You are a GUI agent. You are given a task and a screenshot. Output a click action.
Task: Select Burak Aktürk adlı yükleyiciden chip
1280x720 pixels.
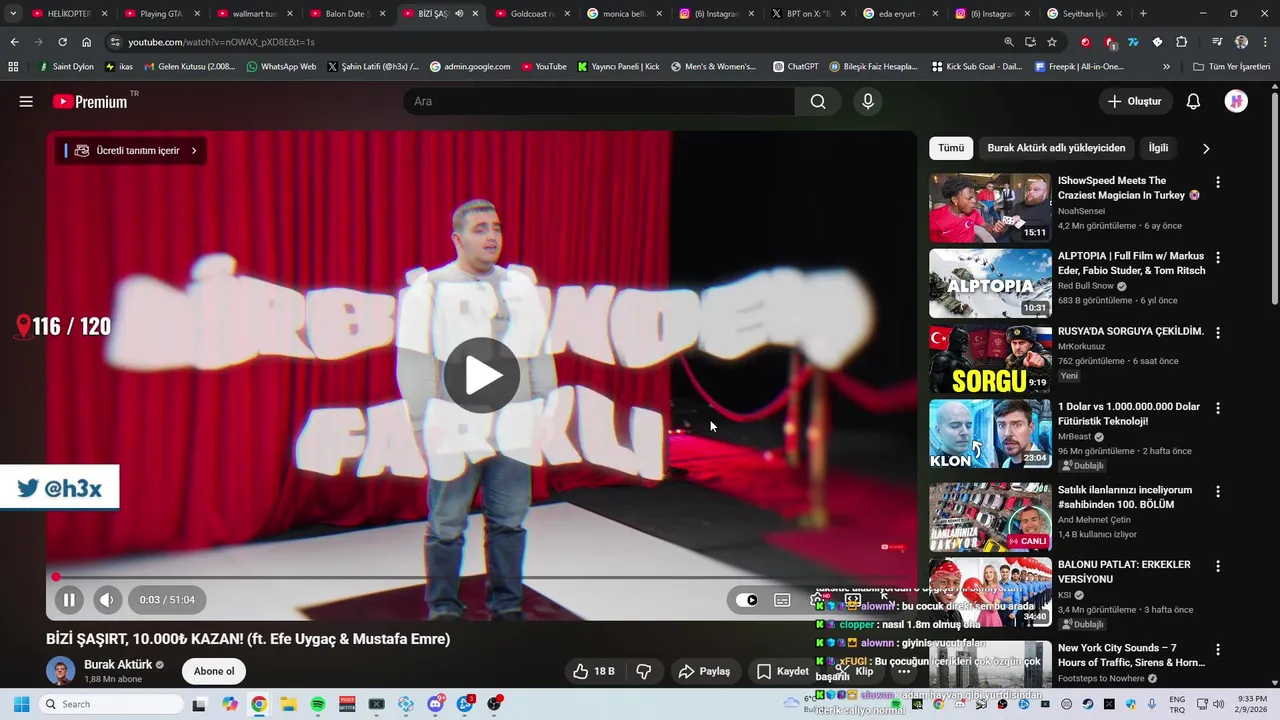coord(1056,148)
